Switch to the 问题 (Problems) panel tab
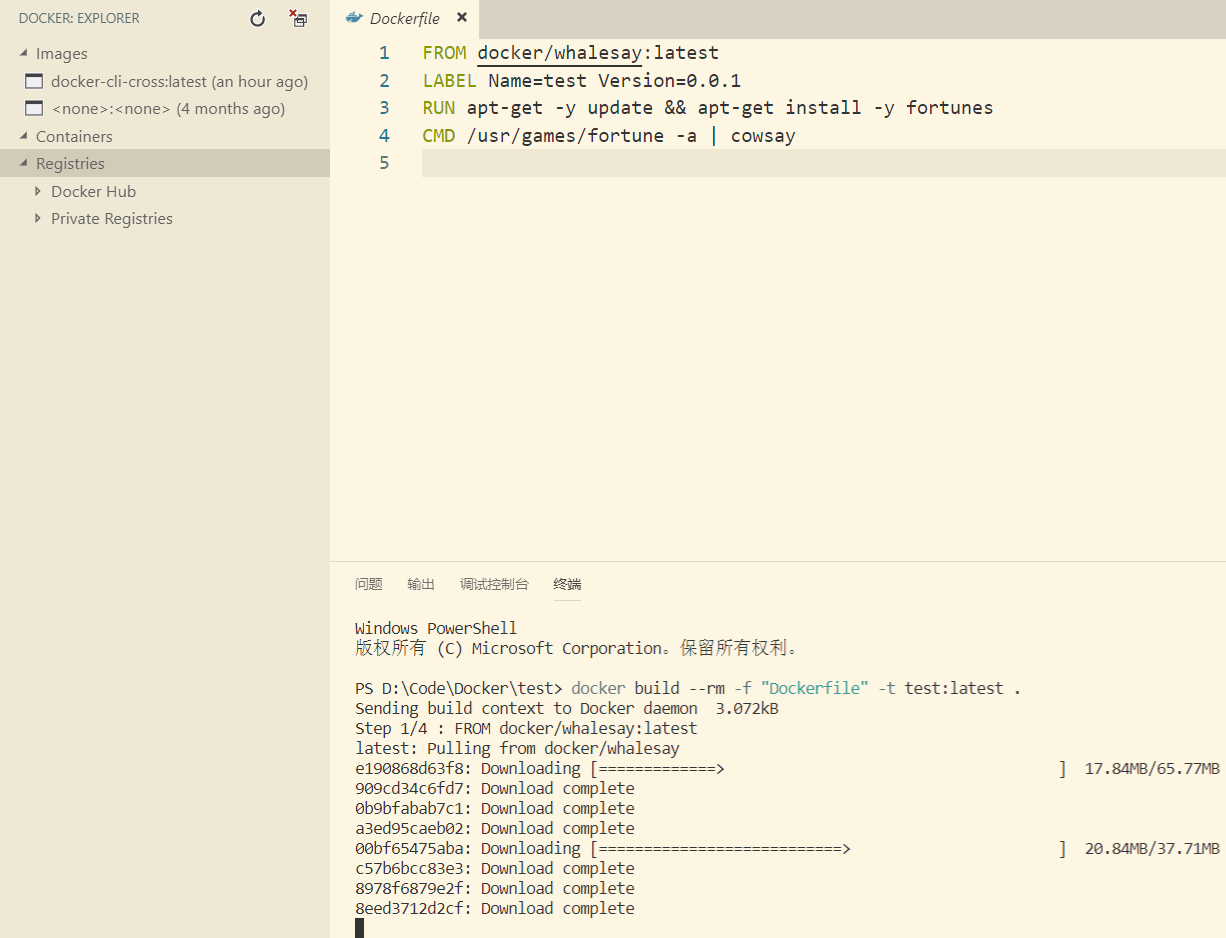Screen dimensions: 1226x938 pos(369,584)
